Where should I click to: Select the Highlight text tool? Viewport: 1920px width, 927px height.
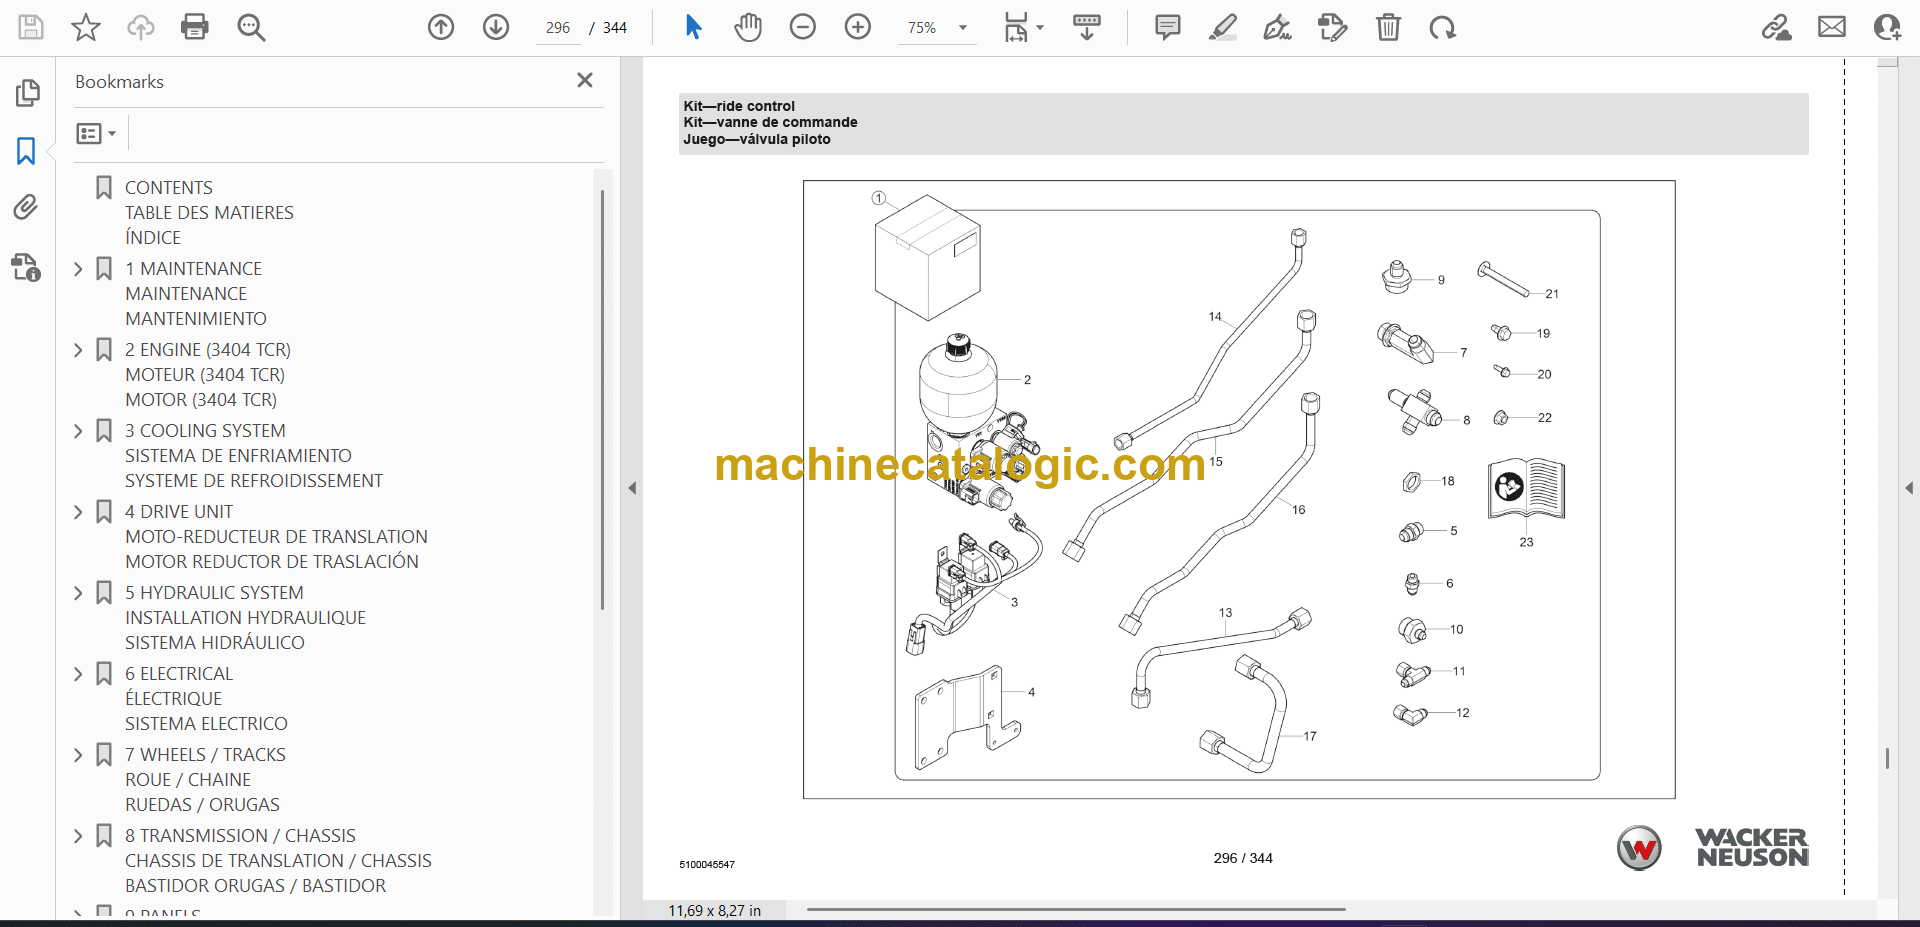pyautogui.click(x=1222, y=27)
